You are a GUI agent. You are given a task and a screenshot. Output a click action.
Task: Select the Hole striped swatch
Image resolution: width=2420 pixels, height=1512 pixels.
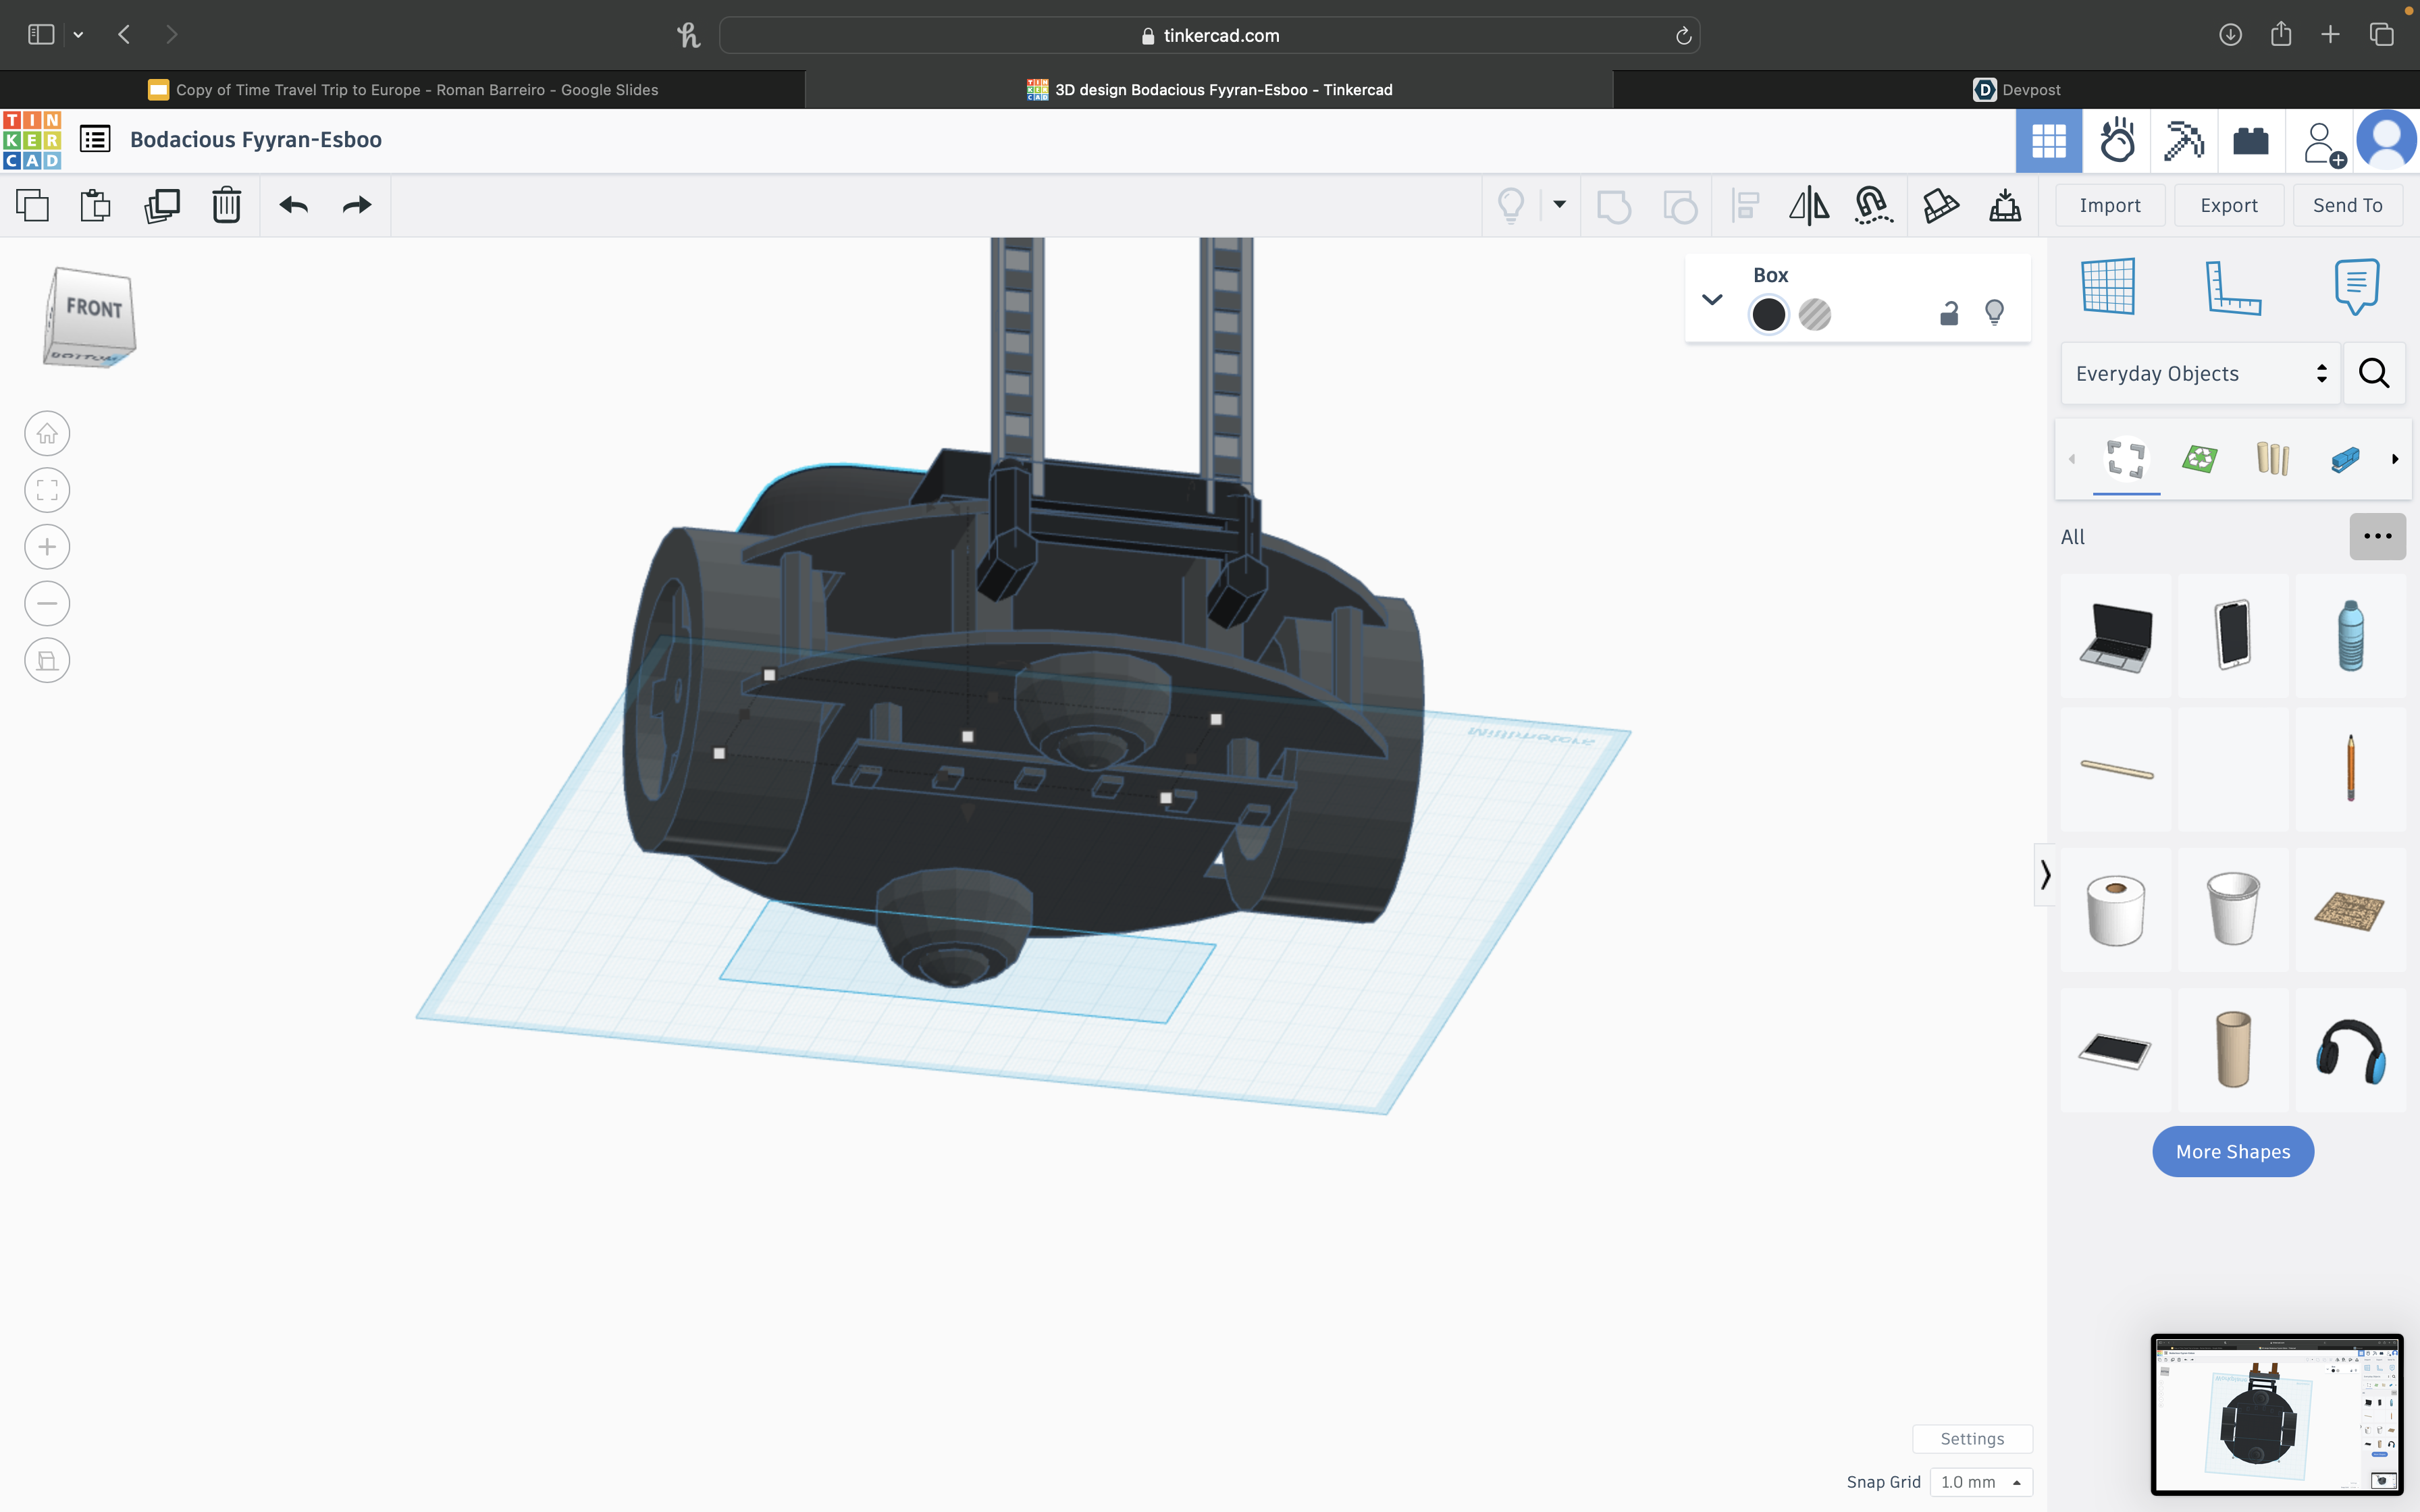[1814, 314]
